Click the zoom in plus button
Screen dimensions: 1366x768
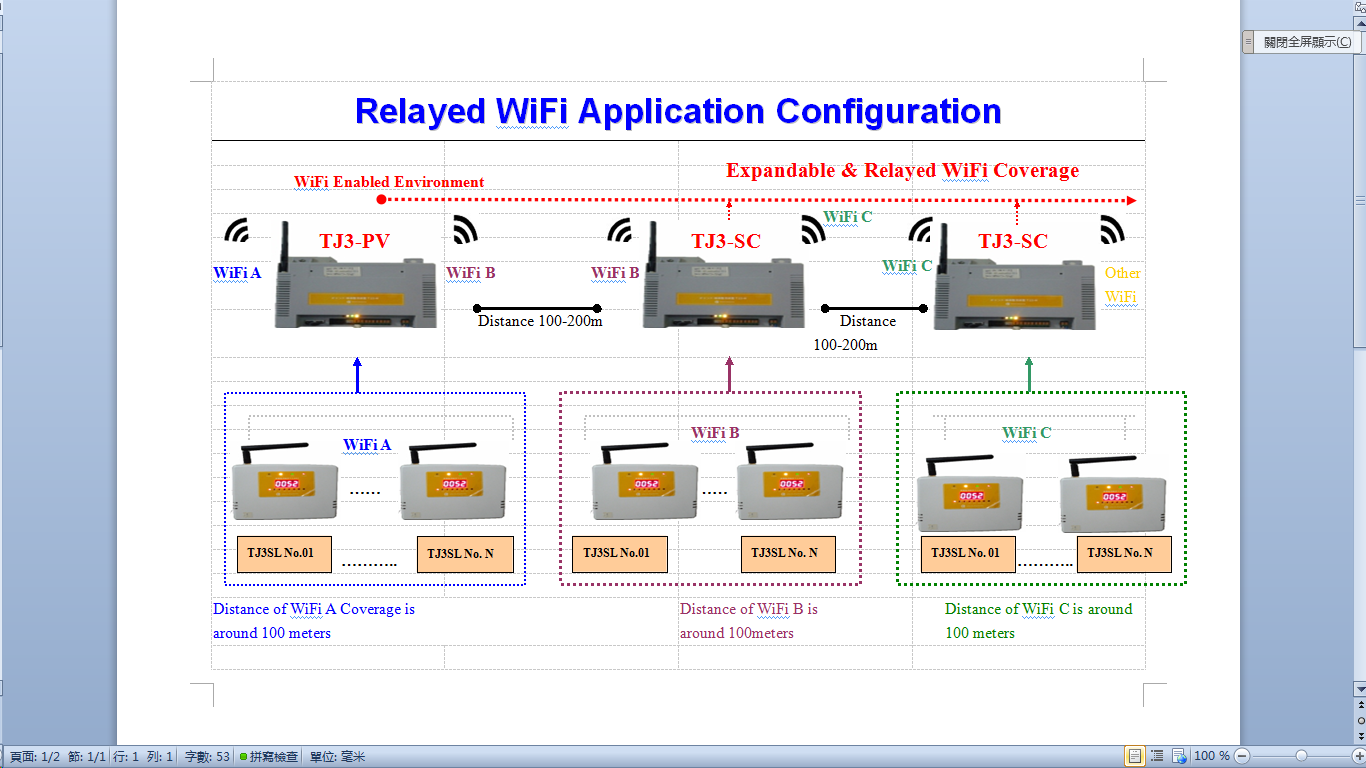pyautogui.click(x=1359, y=756)
